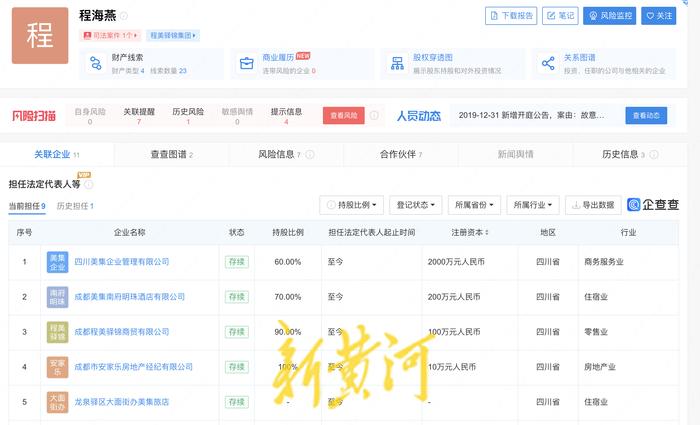The image size is (700, 425).
Task: Click the blue 查看动态 button
Action: (646, 116)
